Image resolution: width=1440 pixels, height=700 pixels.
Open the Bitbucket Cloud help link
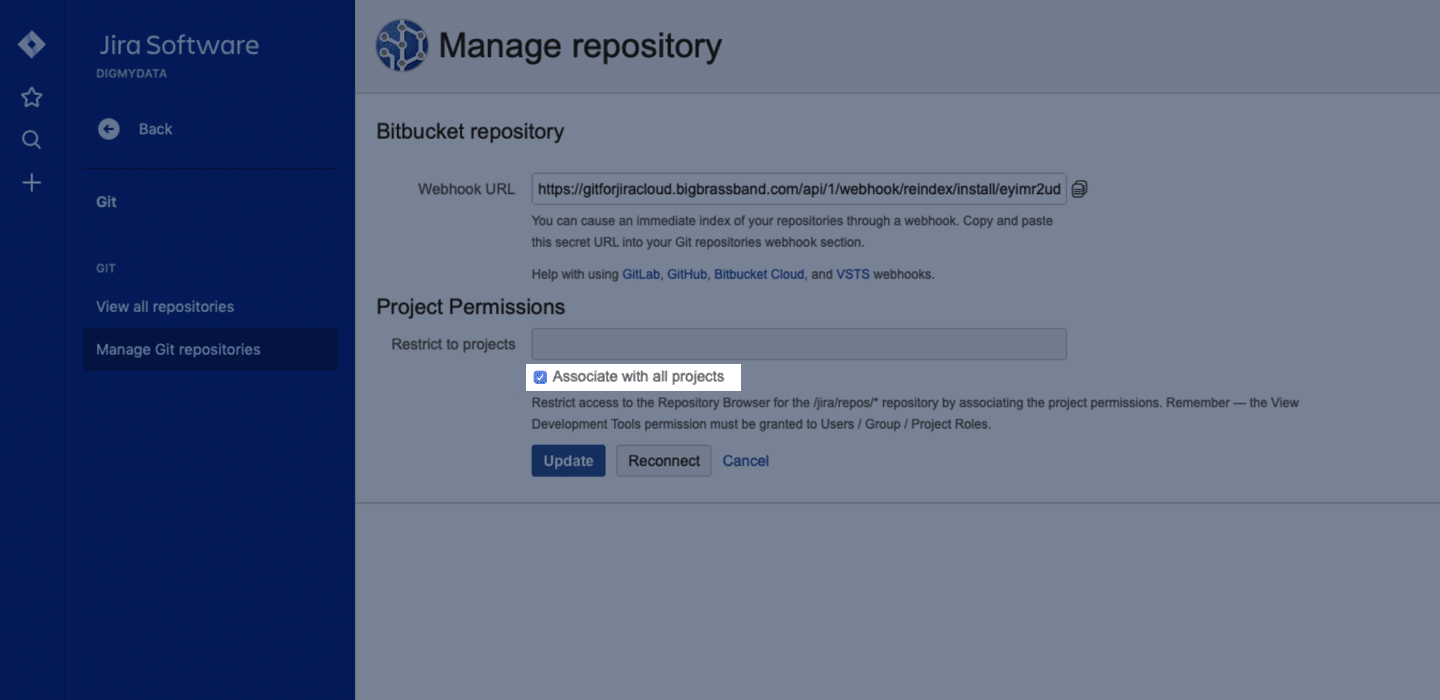[x=759, y=274]
